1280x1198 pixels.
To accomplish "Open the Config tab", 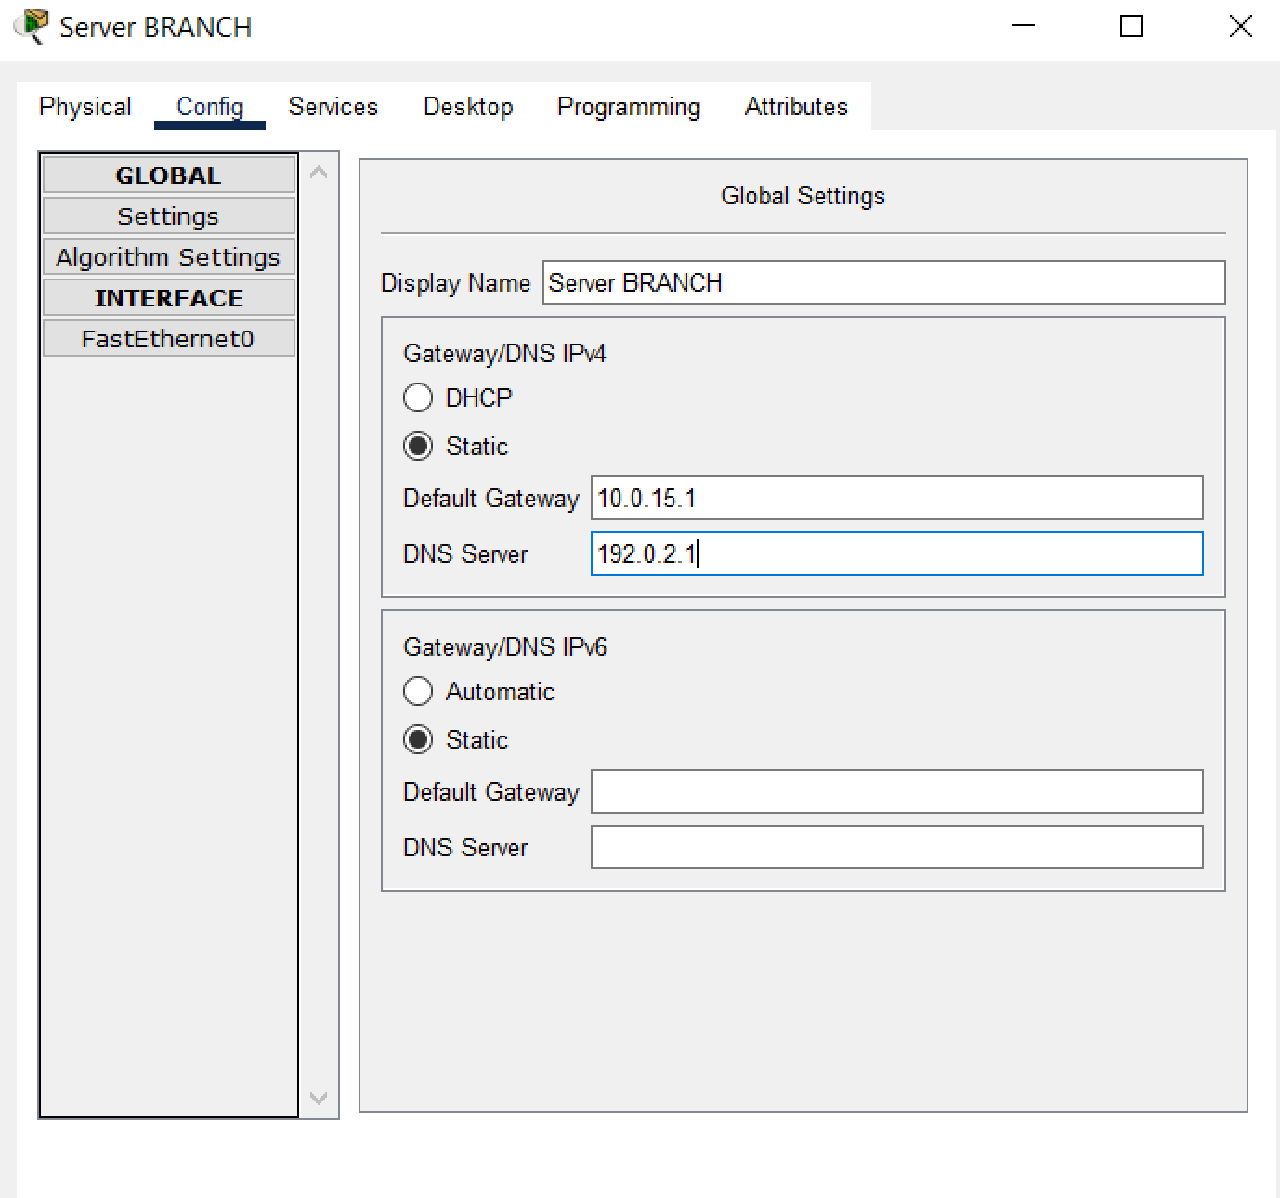I will click(x=209, y=106).
